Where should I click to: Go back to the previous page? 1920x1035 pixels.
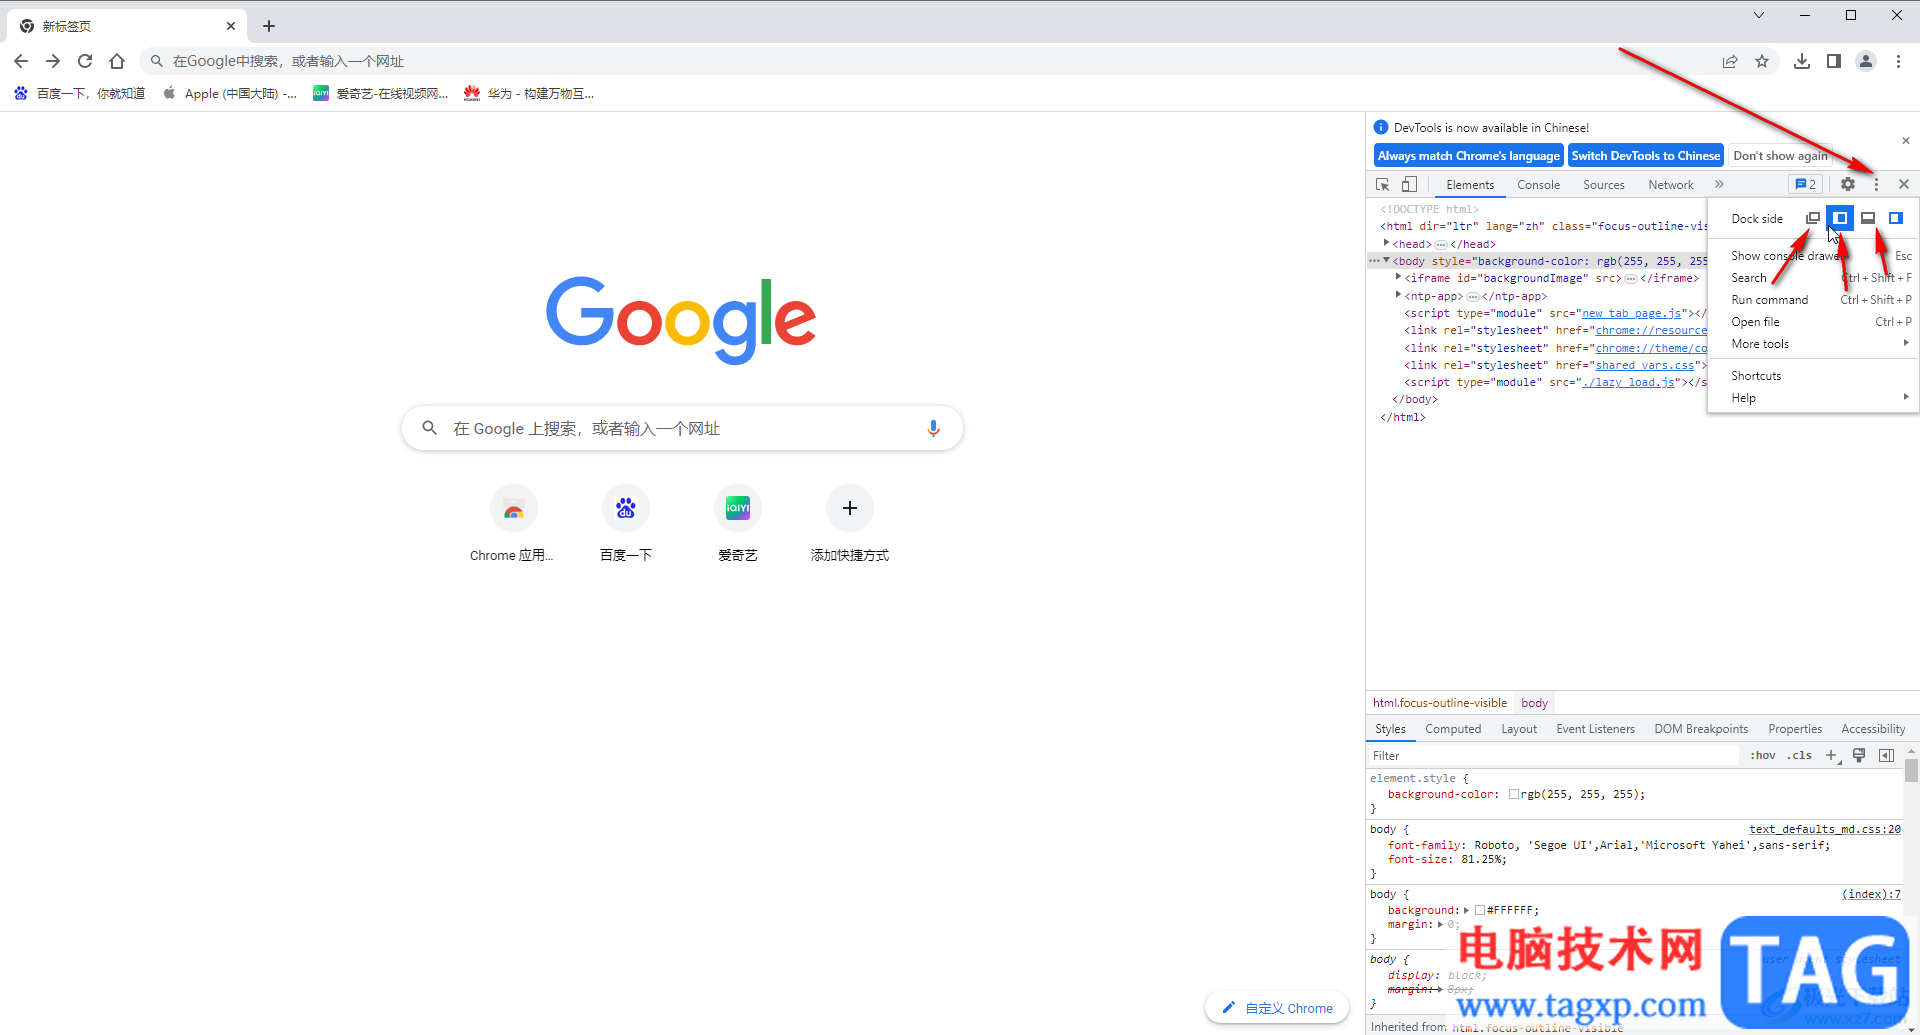tap(21, 61)
